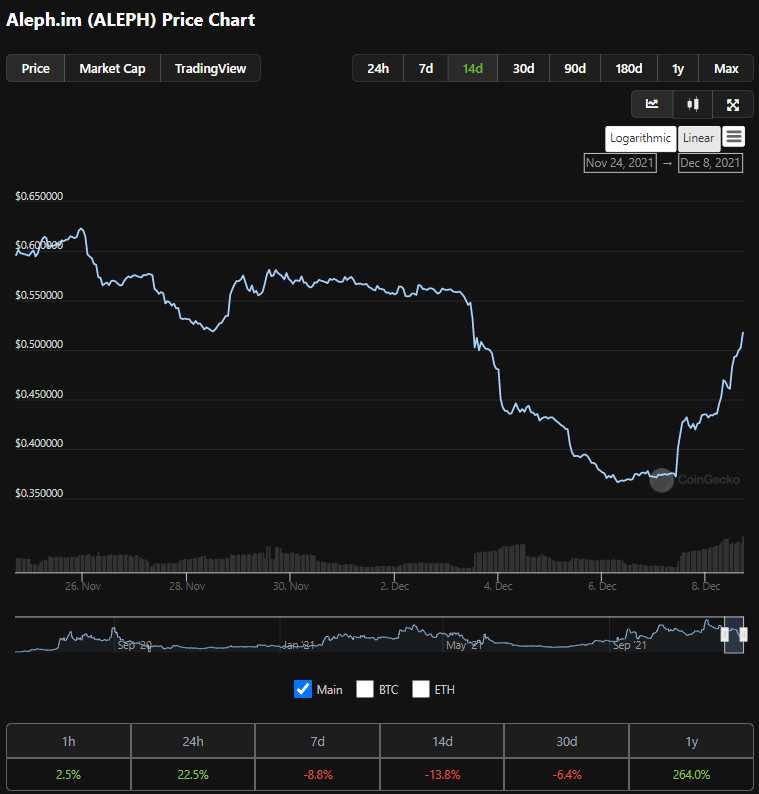Click the 22.5% 24h change value

pyautogui.click(x=193, y=774)
